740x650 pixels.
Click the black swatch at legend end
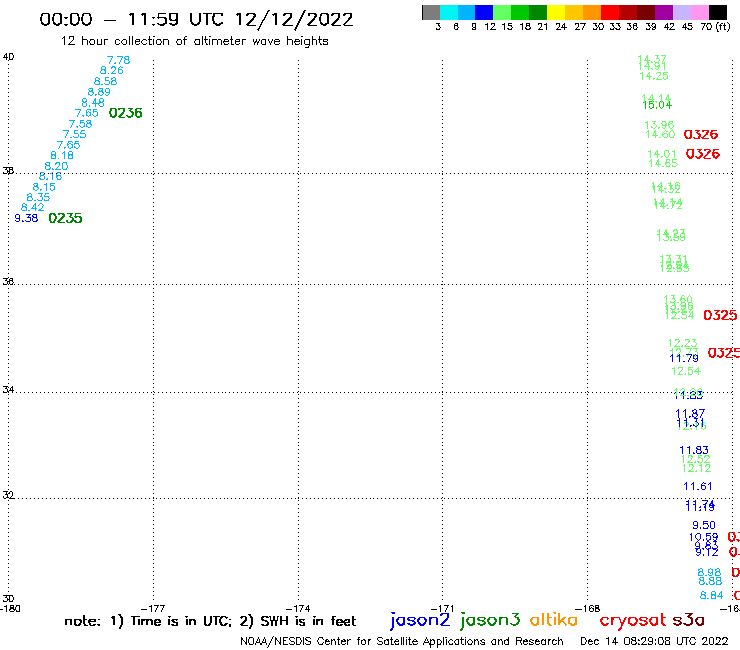point(717,12)
